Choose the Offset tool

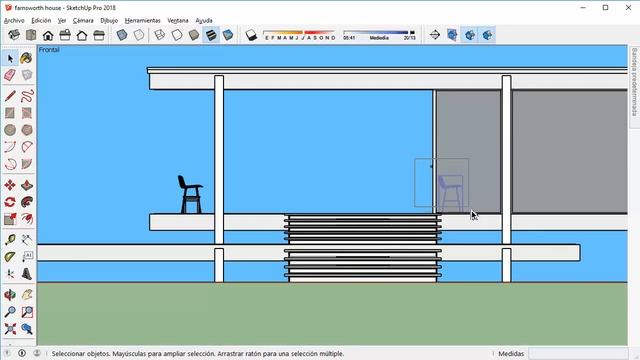pyautogui.click(x=27, y=219)
